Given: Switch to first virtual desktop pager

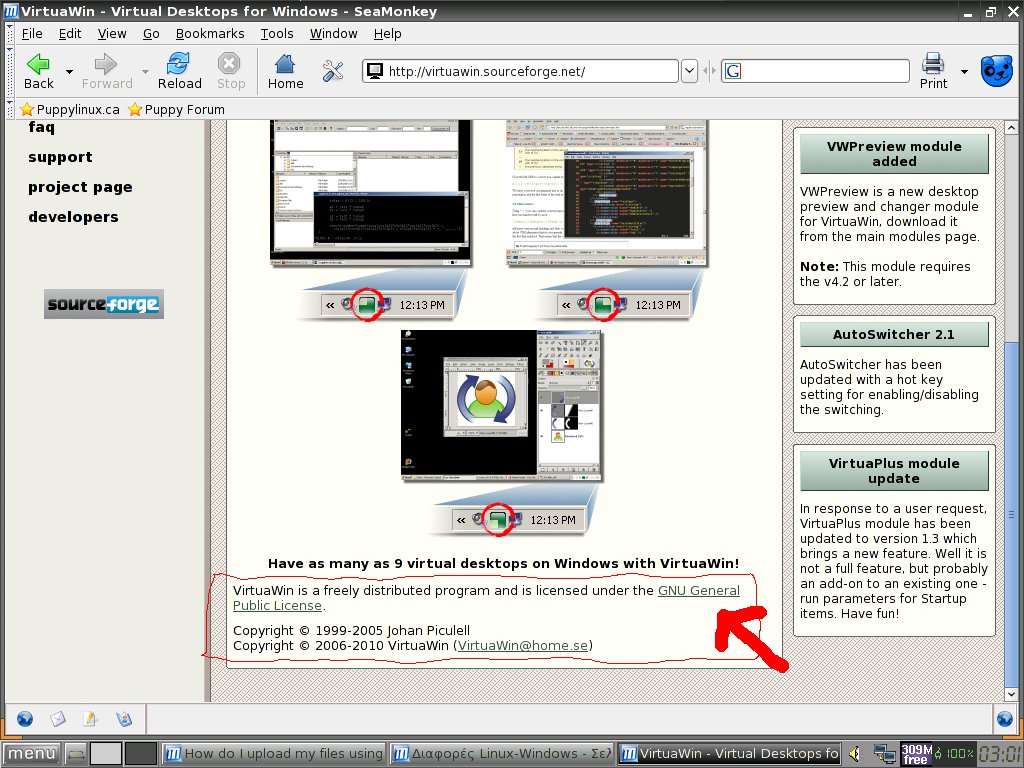Looking at the screenshot, I should (x=105, y=754).
